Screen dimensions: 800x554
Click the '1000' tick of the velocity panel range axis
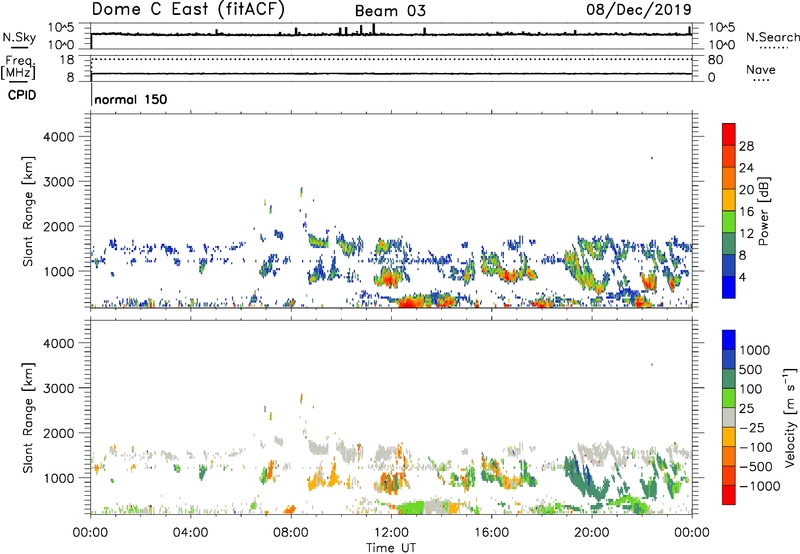pos(59,478)
